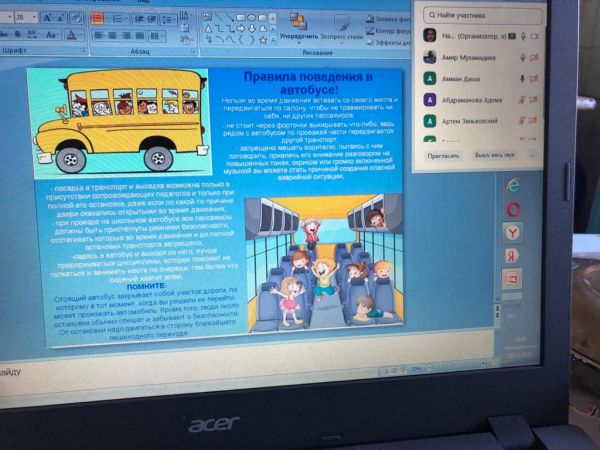Toggle camera for Артем Зиньковский
Viewport: 600px width, 450px height.
535,121
